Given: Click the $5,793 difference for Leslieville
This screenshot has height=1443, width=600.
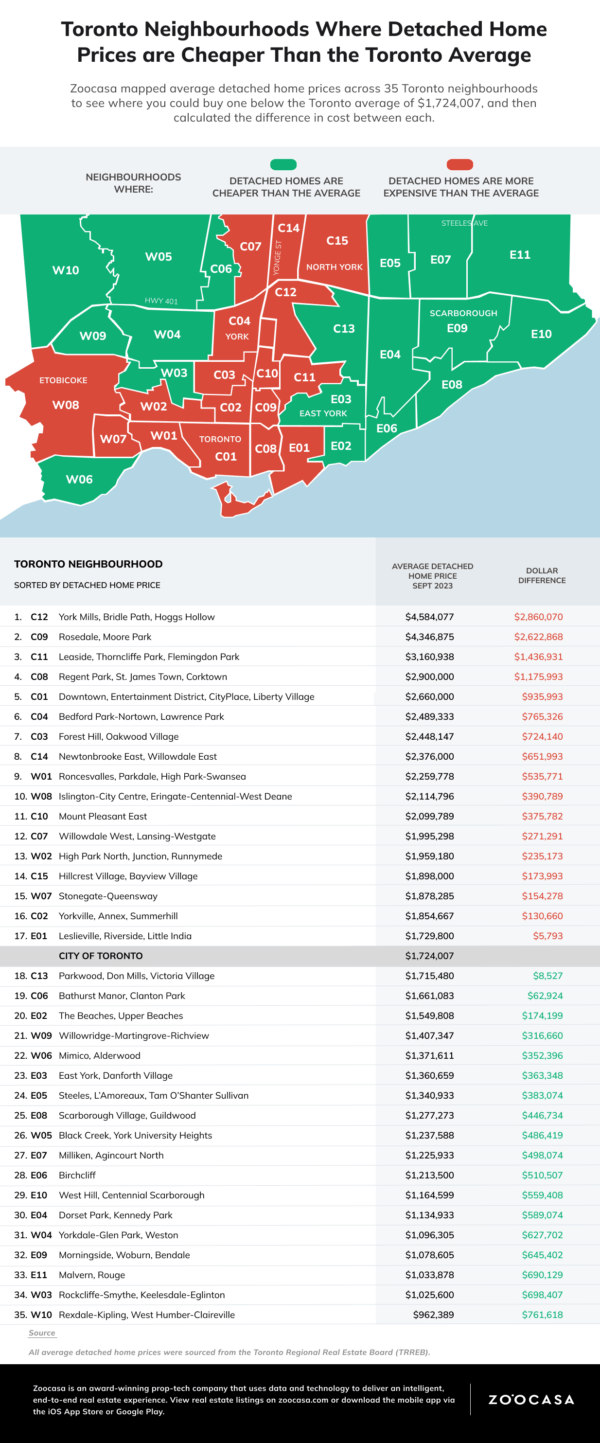Looking at the screenshot, I should coord(550,936).
